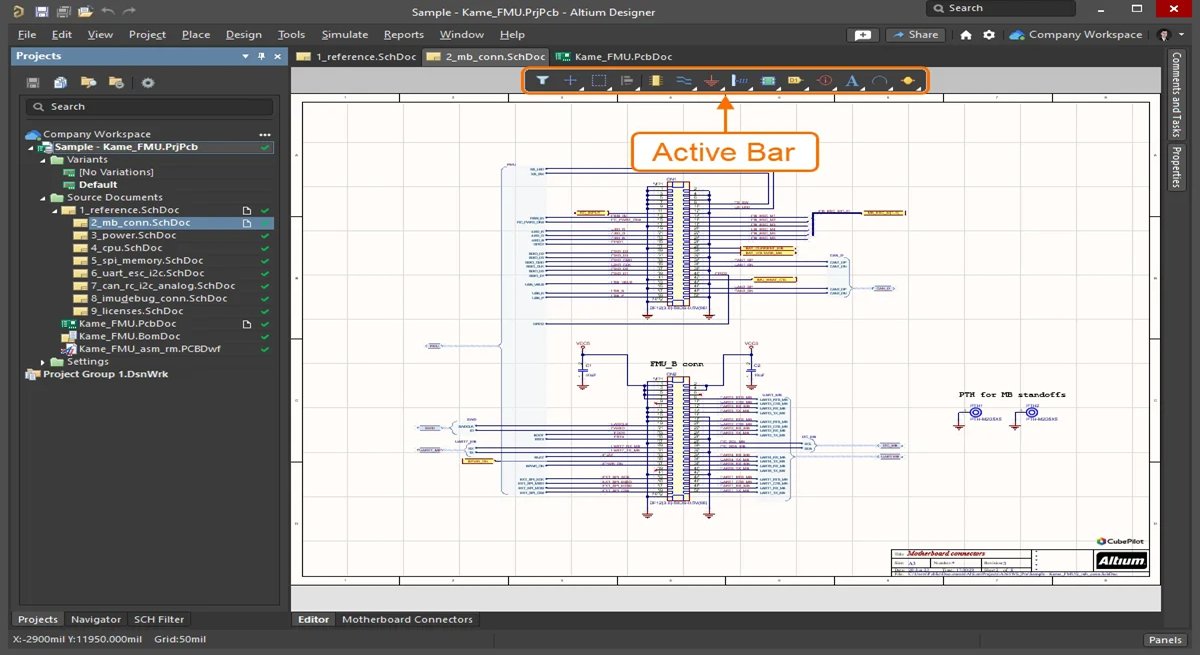Viewport: 1200px width, 655px height.
Task: Open the Panels button in status bar
Action: tap(1165, 640)
